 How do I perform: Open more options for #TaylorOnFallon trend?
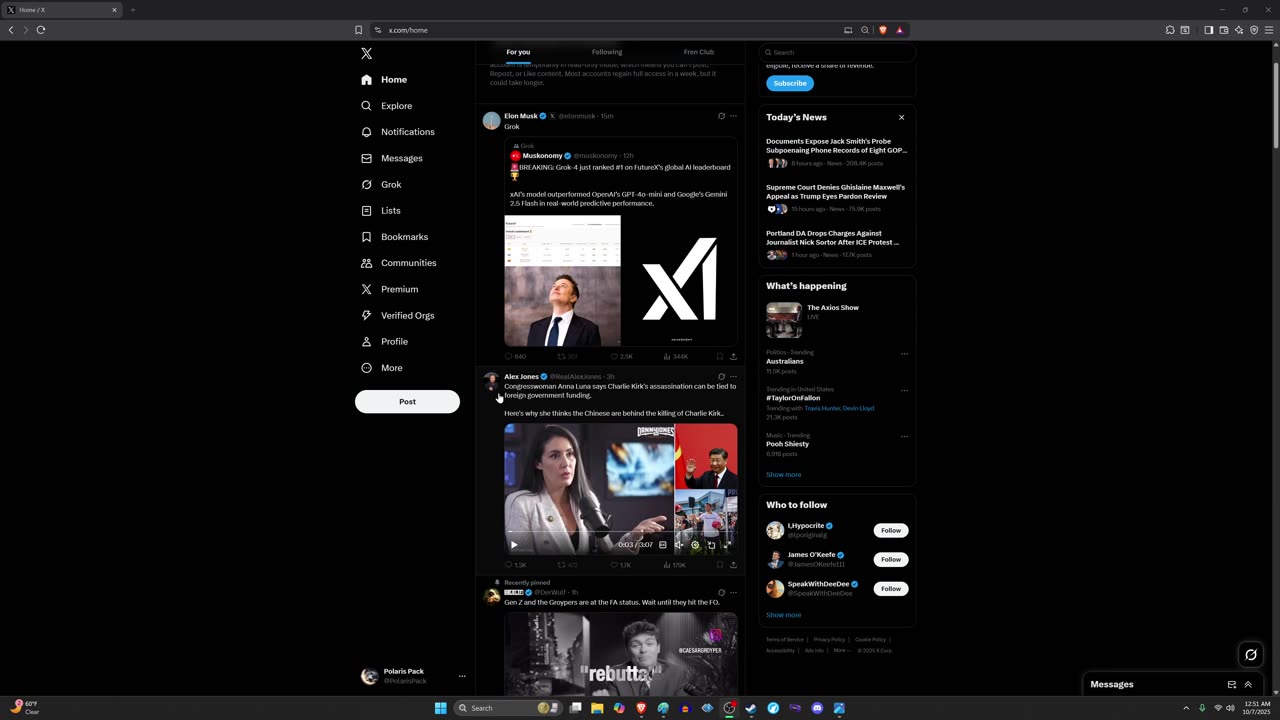904,390
